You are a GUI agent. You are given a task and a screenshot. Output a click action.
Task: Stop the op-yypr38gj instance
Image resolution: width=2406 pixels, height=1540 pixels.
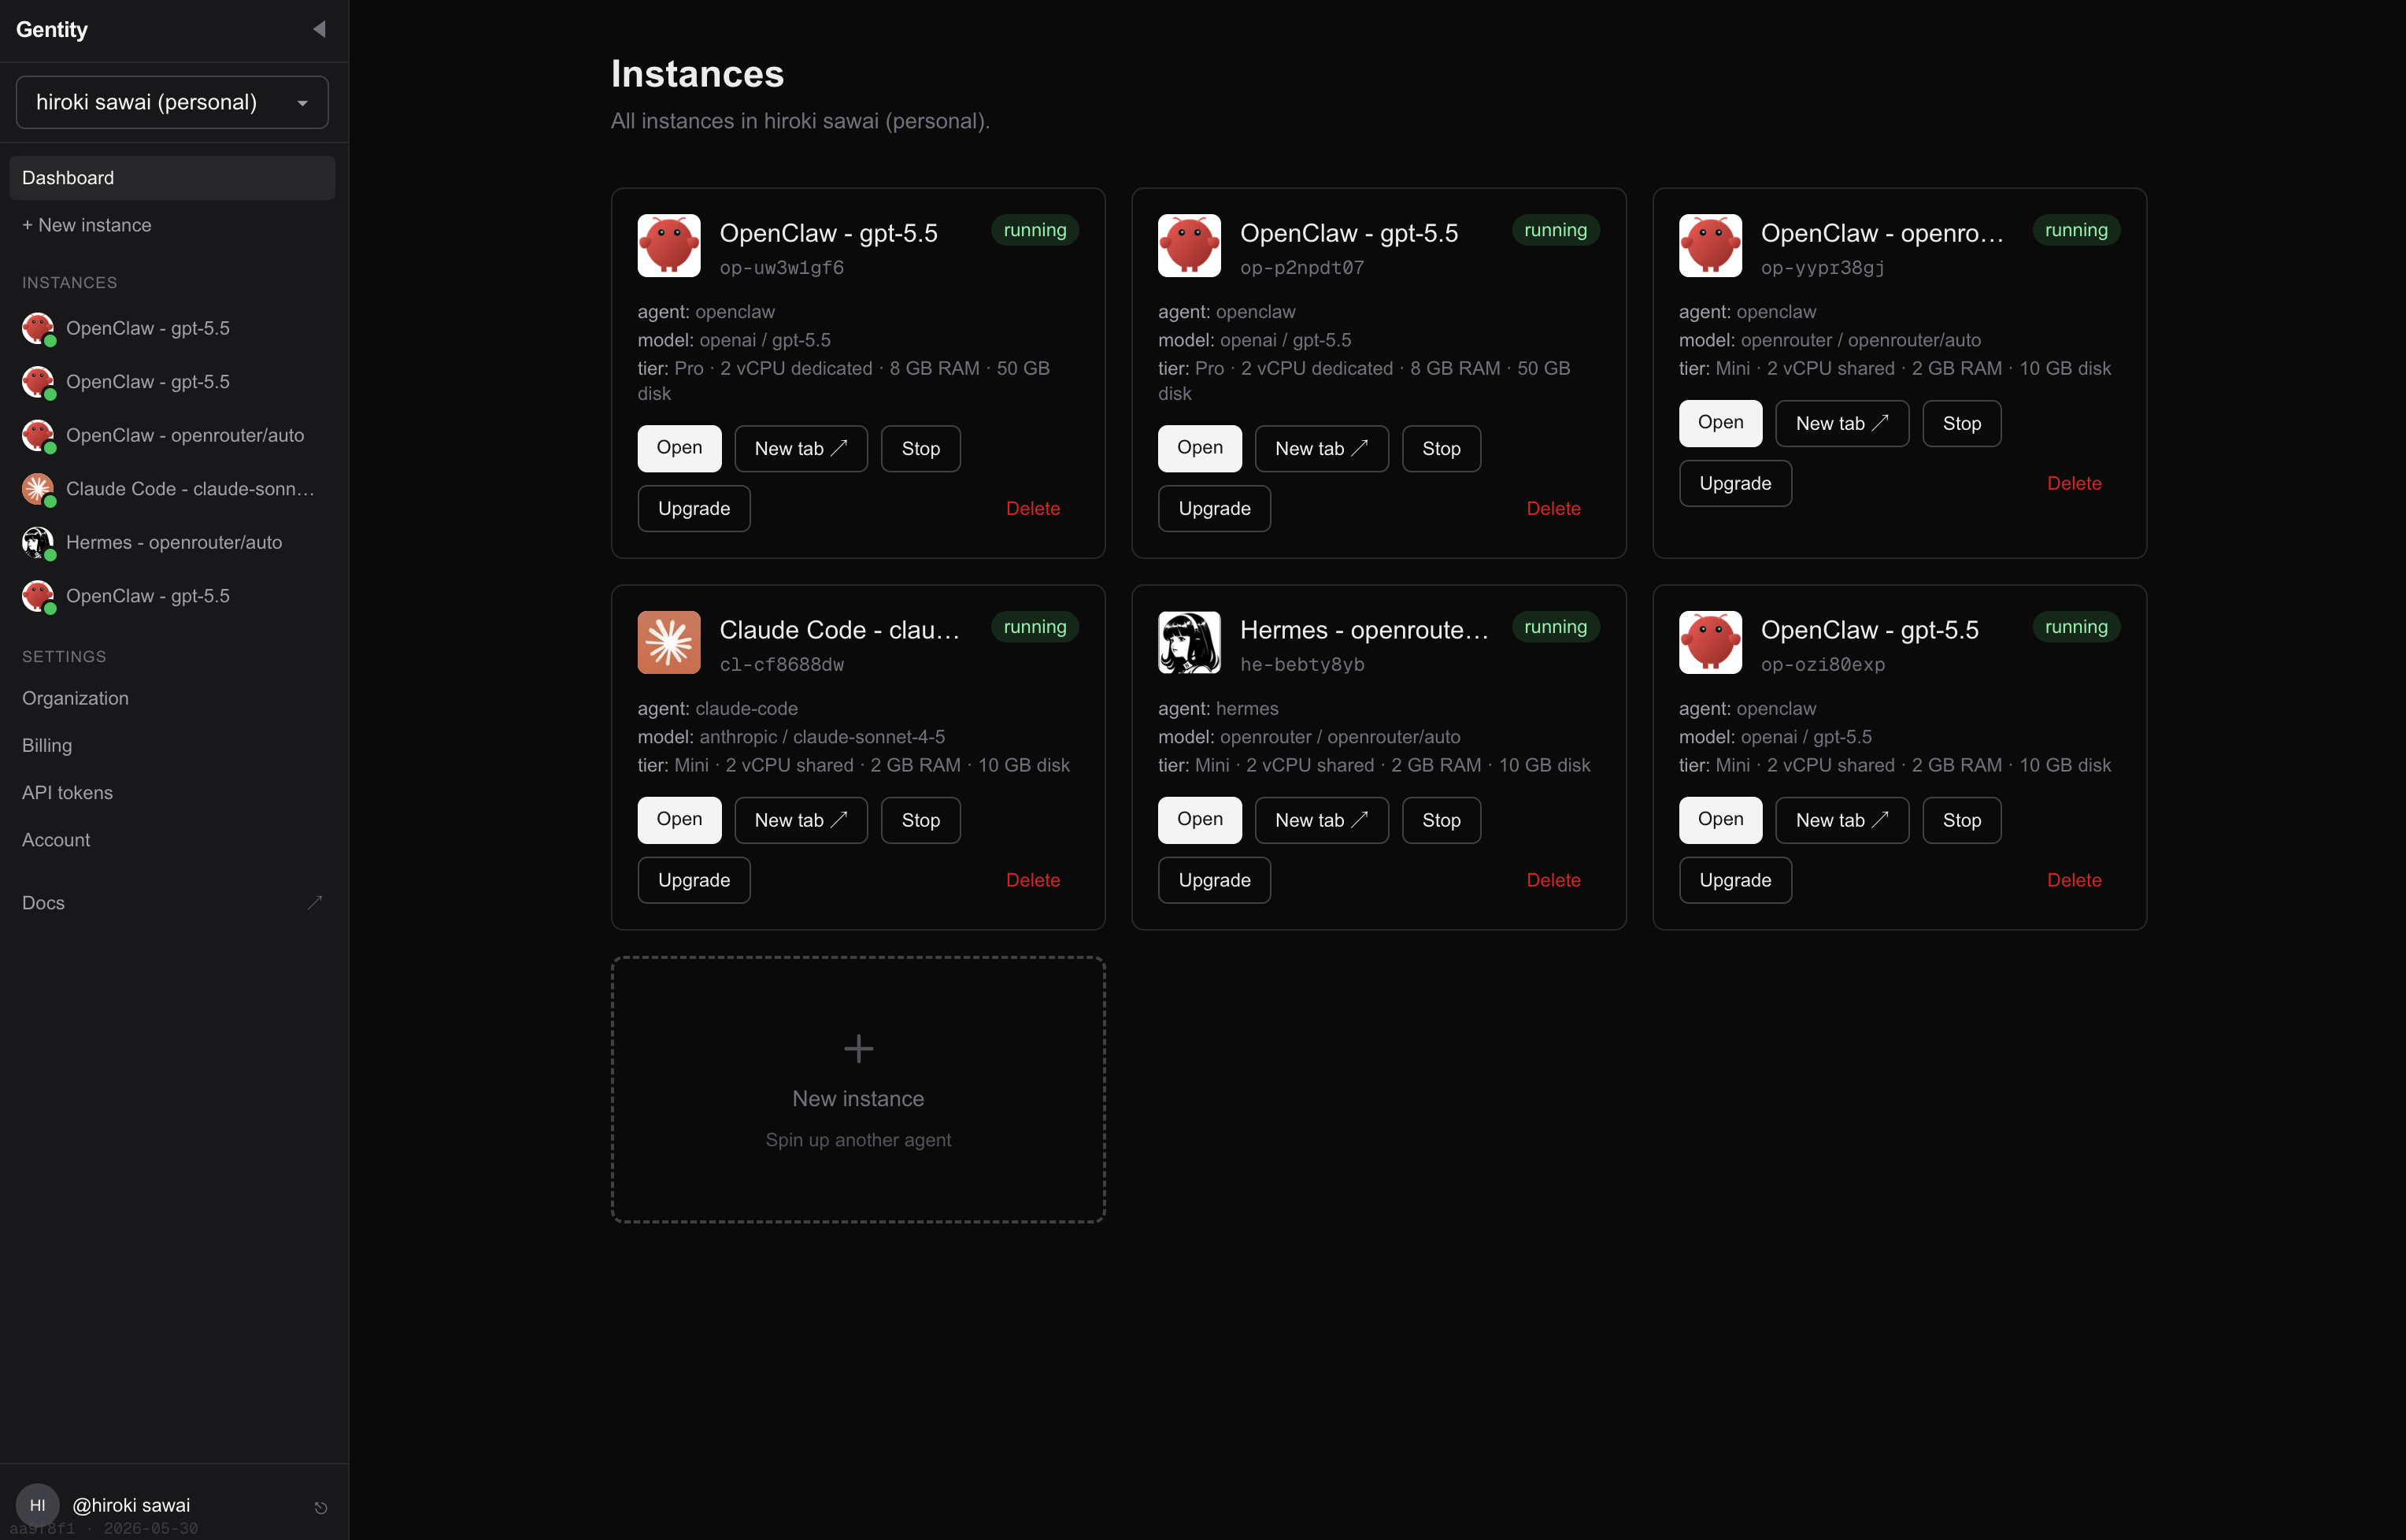point(1961,423)
